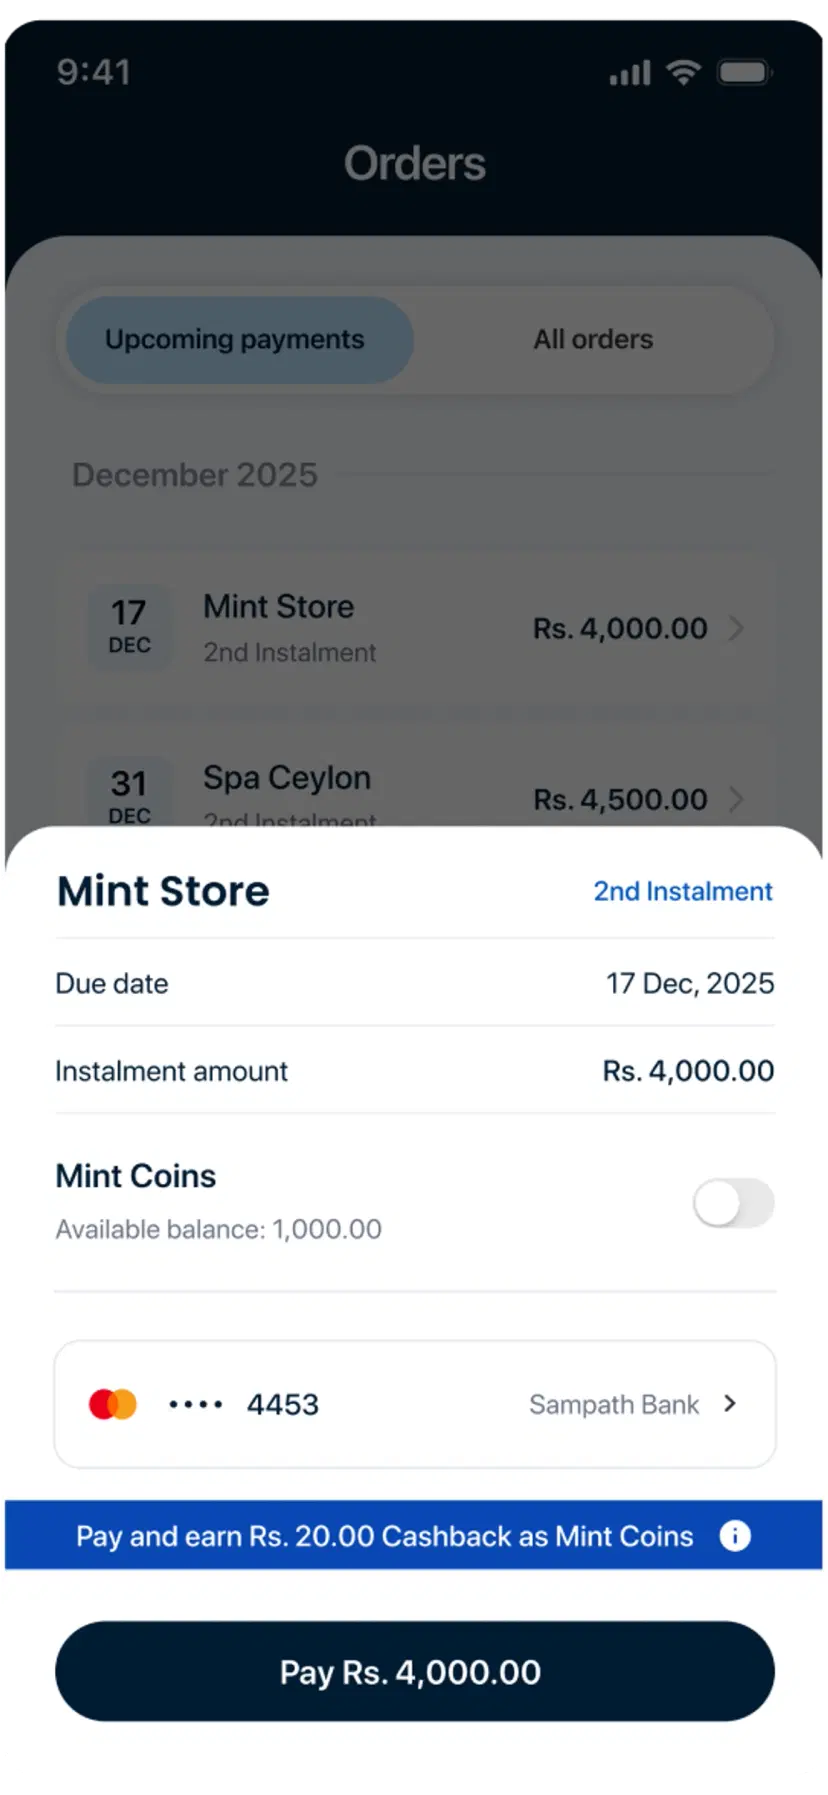This screenshot has height=1795, width=828.
Task: Click the 2nd Instalment link
Action: 683,891
